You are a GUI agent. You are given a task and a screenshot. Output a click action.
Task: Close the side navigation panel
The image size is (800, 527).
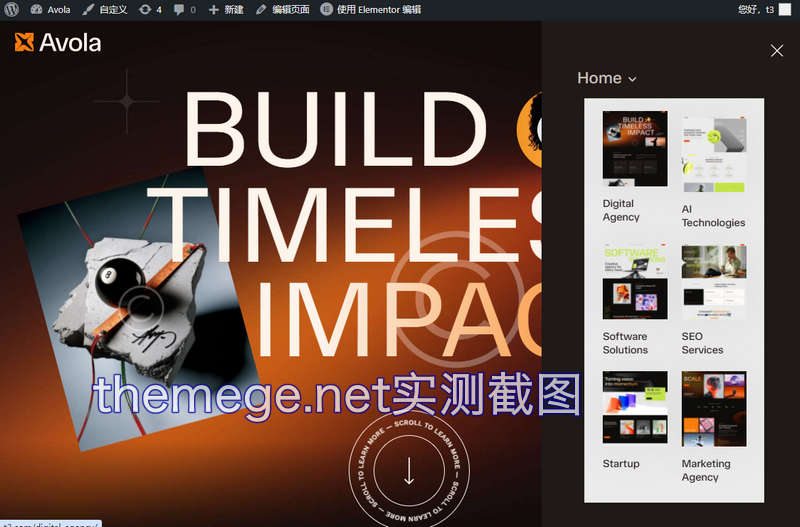777,51
